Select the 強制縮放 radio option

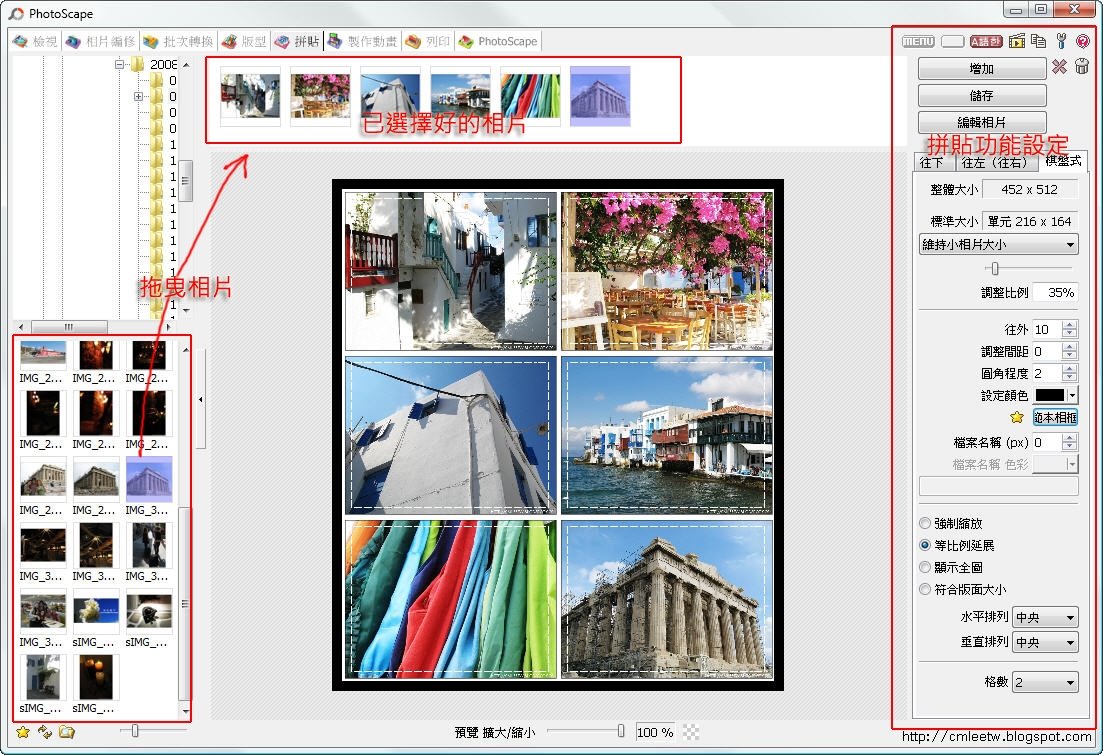click(925, 523)
